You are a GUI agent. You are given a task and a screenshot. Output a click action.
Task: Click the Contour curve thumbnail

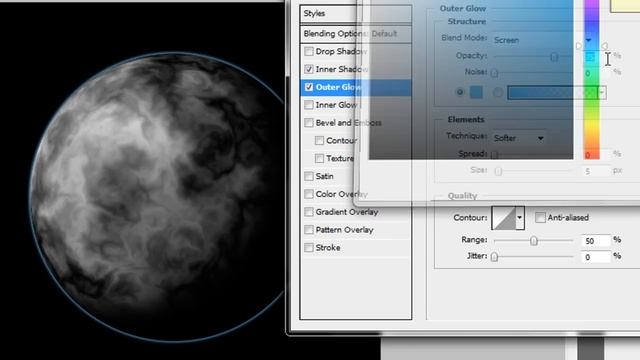pyautogui.click(x=503, y=218)
